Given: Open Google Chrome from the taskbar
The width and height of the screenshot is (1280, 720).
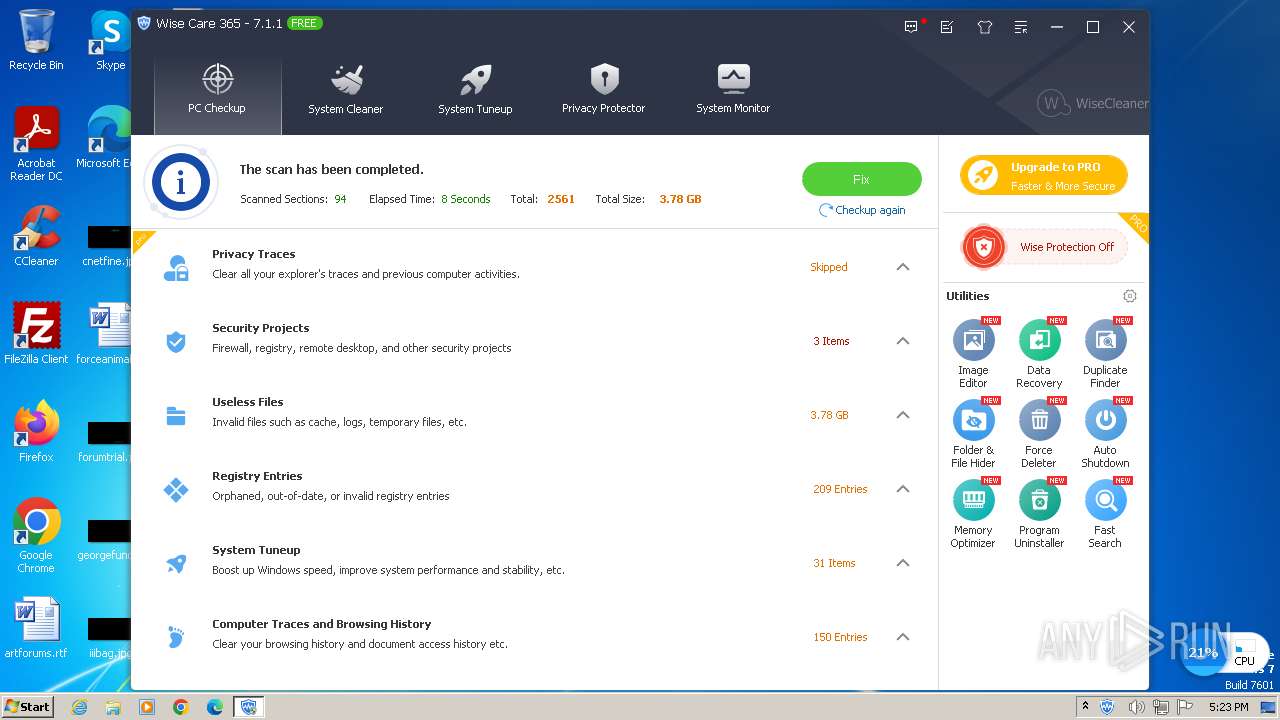Looking at the screenshot, I should (181, 707).
